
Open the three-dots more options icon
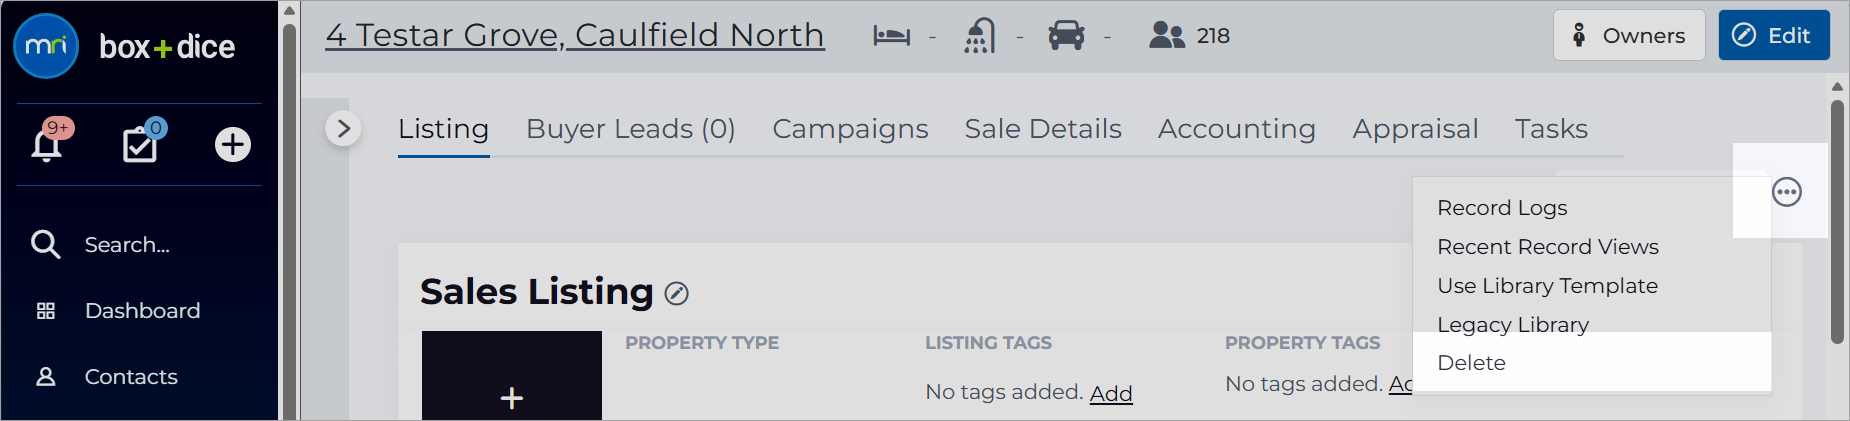pos(1787,192)
